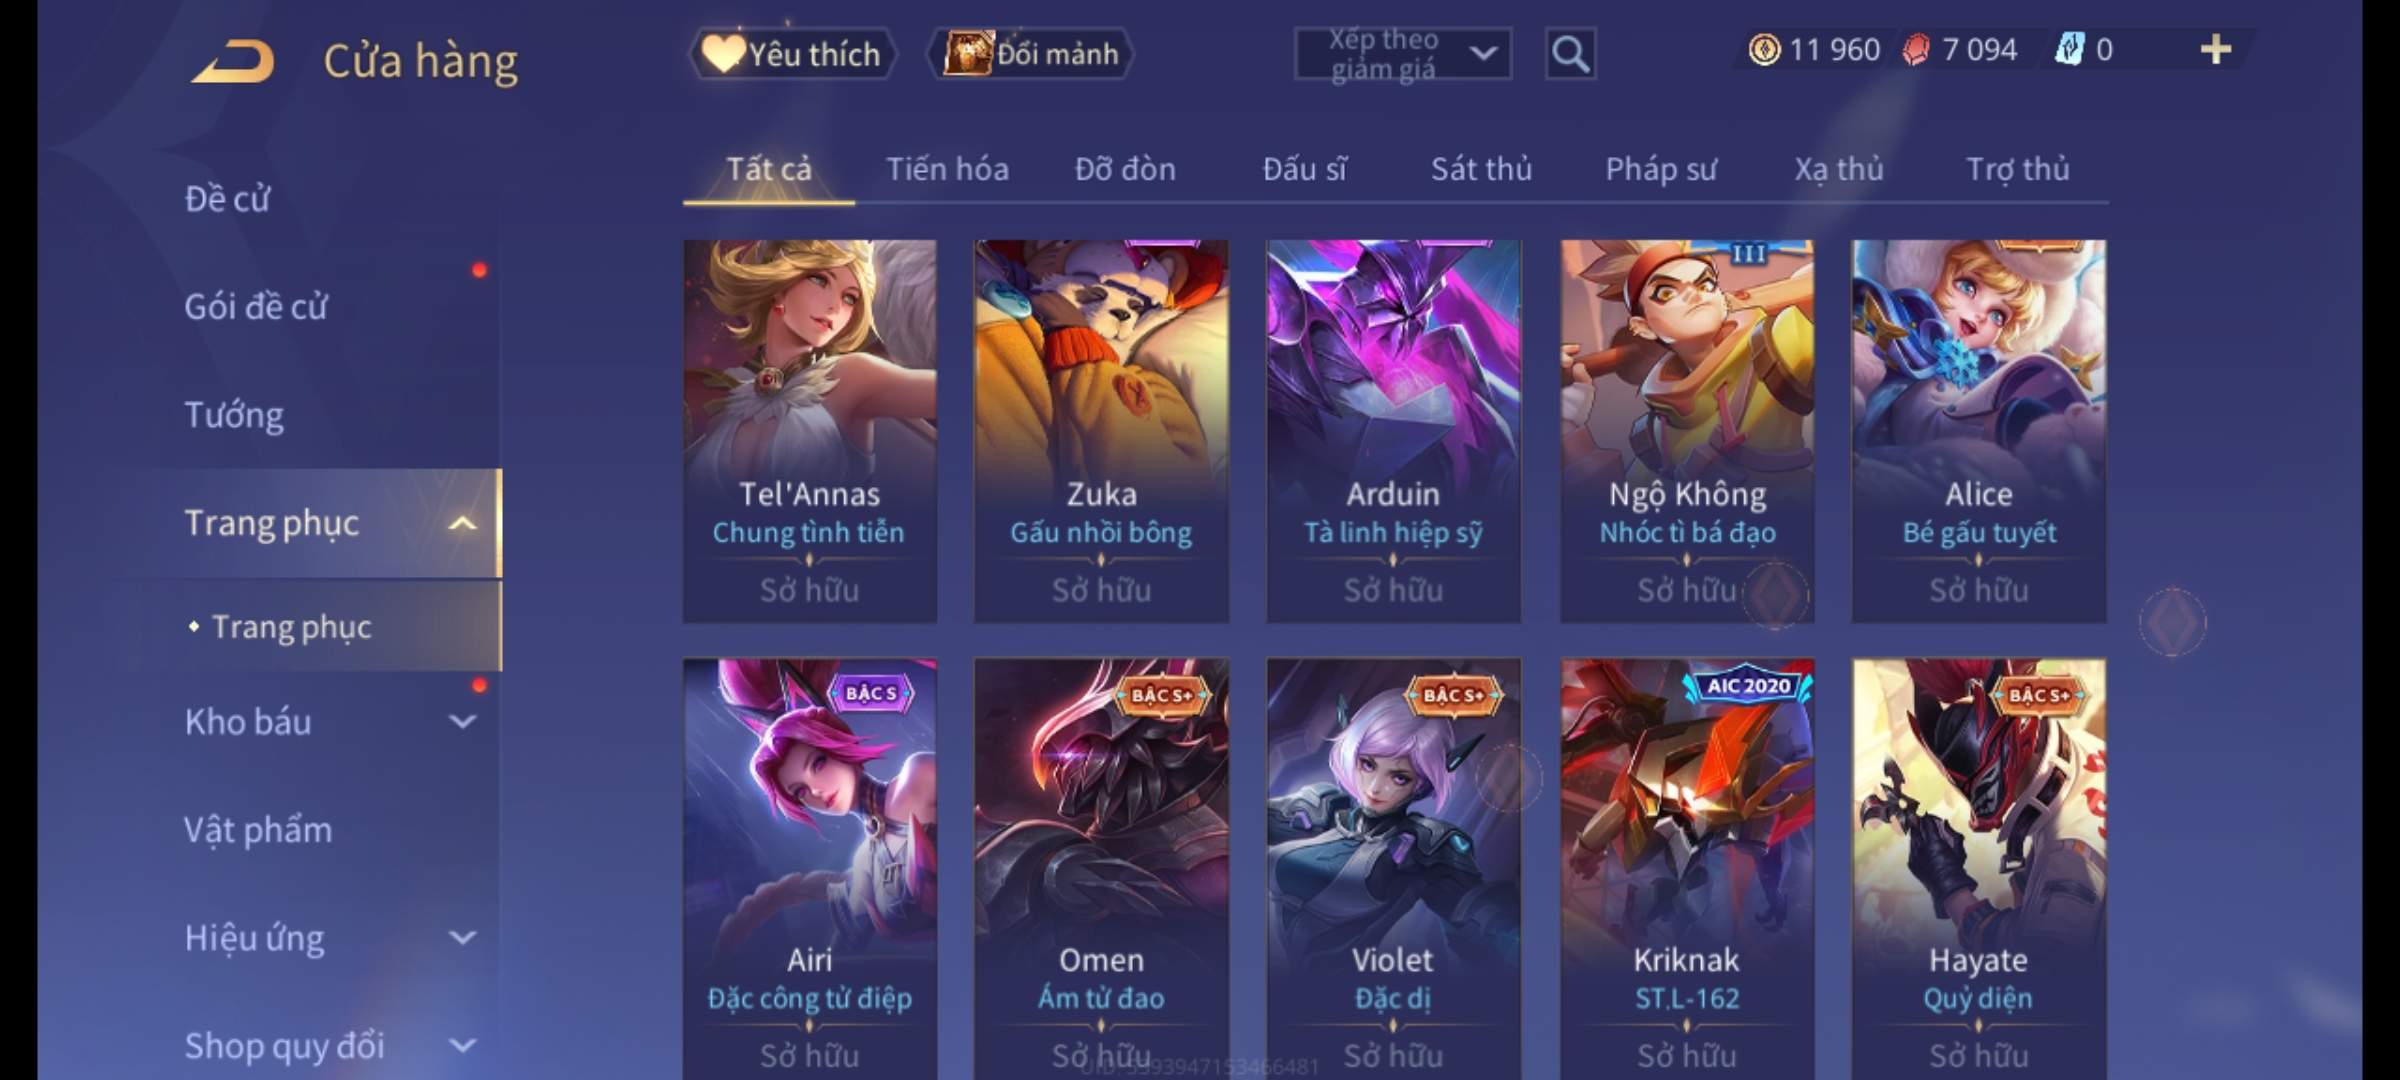Expand the Kho báu sidebar section

[x=462, y=722]
